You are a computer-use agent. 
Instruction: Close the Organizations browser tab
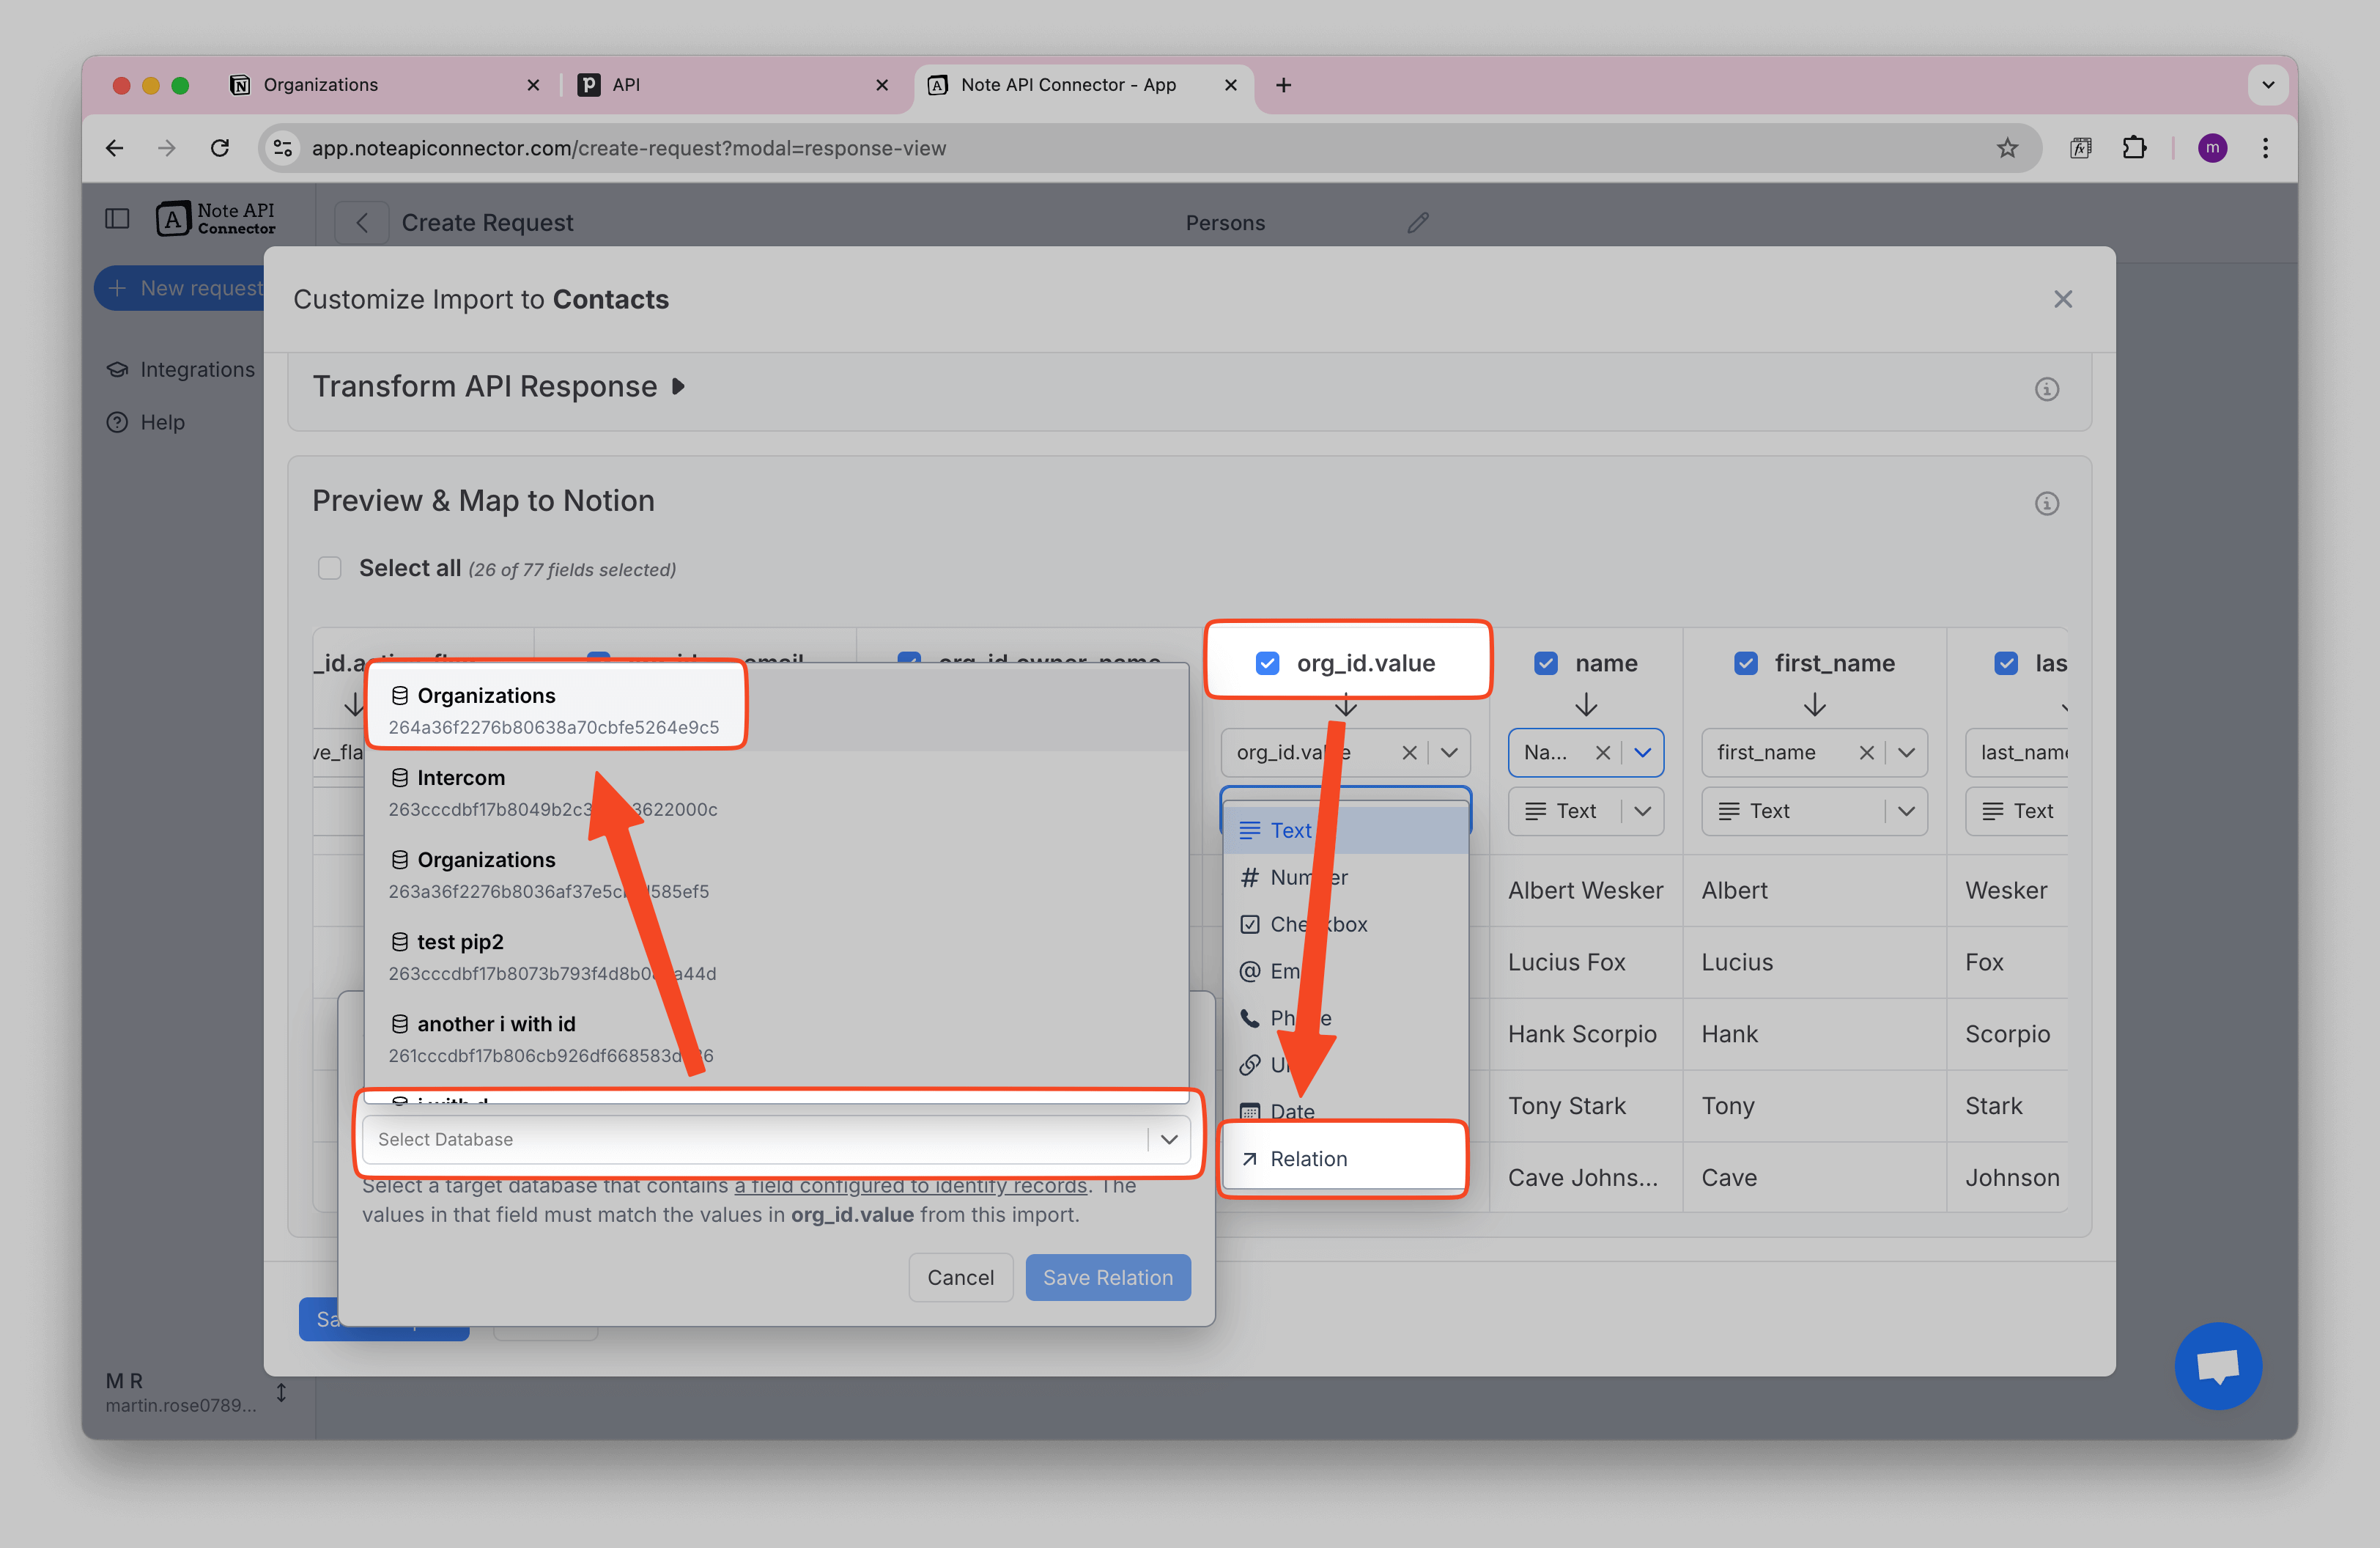(x=533, y=85)
